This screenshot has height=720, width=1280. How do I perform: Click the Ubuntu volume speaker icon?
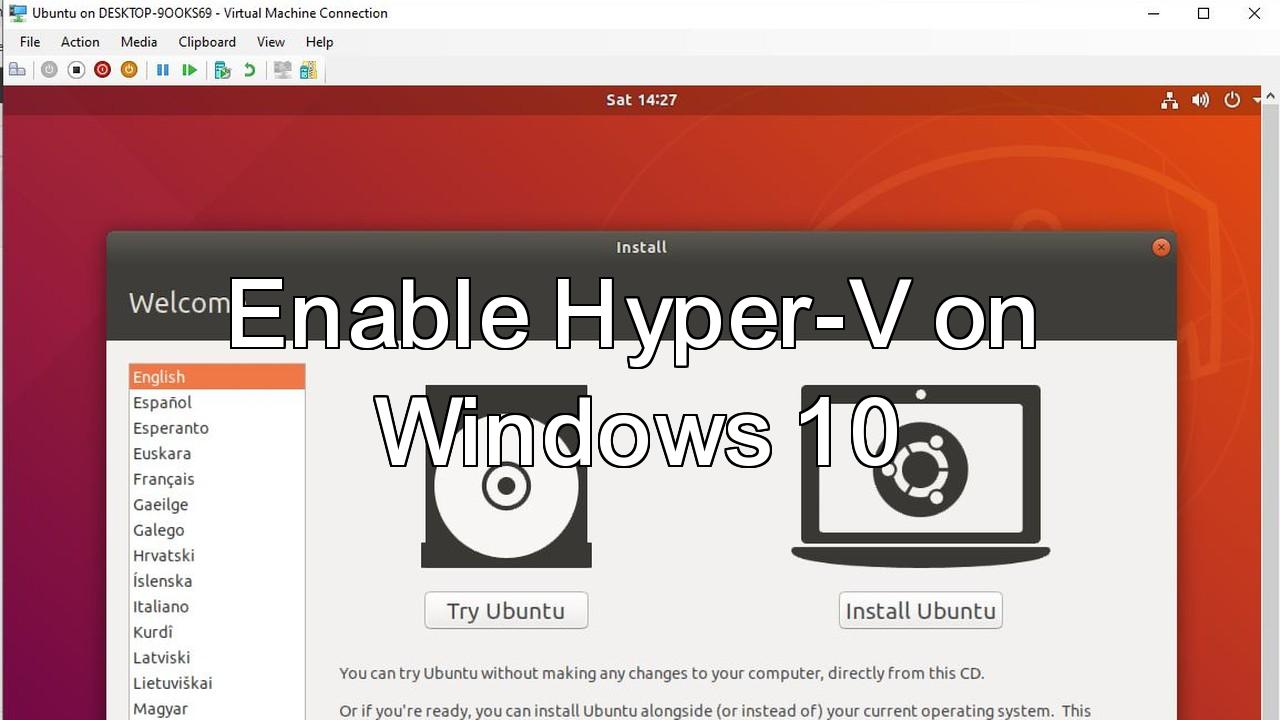(1200, 100)
